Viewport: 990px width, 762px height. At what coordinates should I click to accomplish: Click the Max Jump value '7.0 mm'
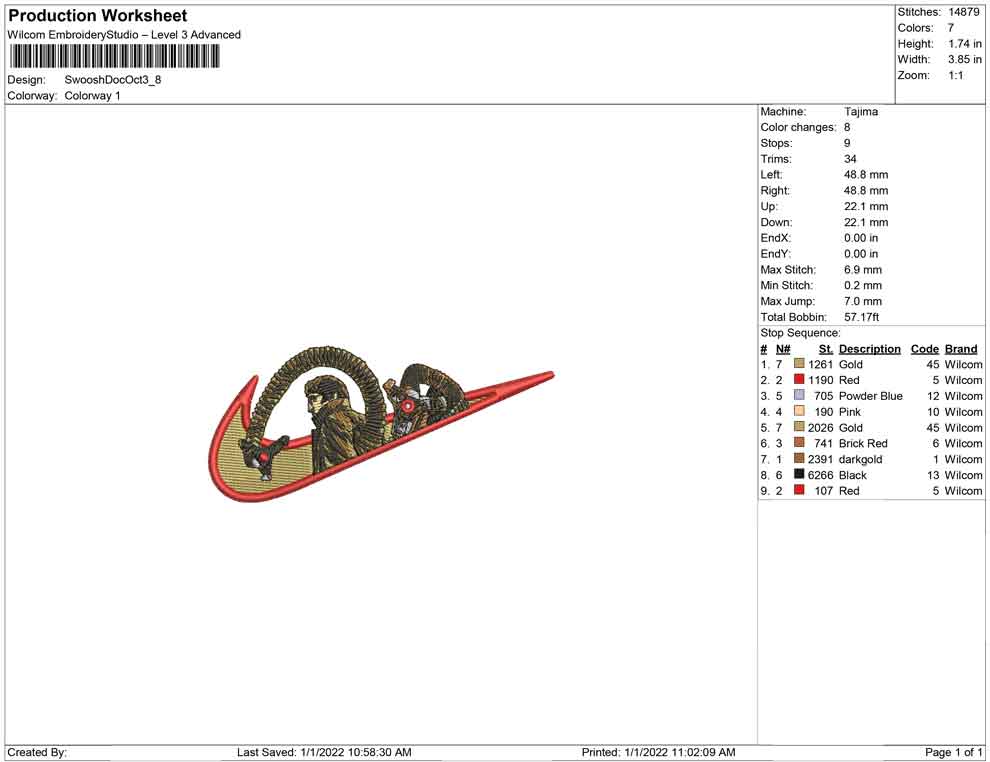pos(863,301)
